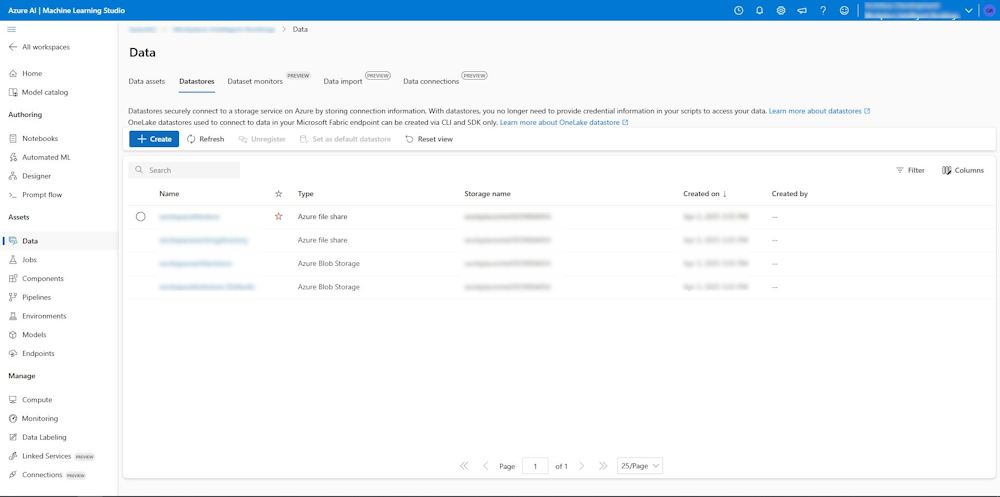1000x497 pixels.
Task: Open Designer in sidebar
Action: point(30,176)
